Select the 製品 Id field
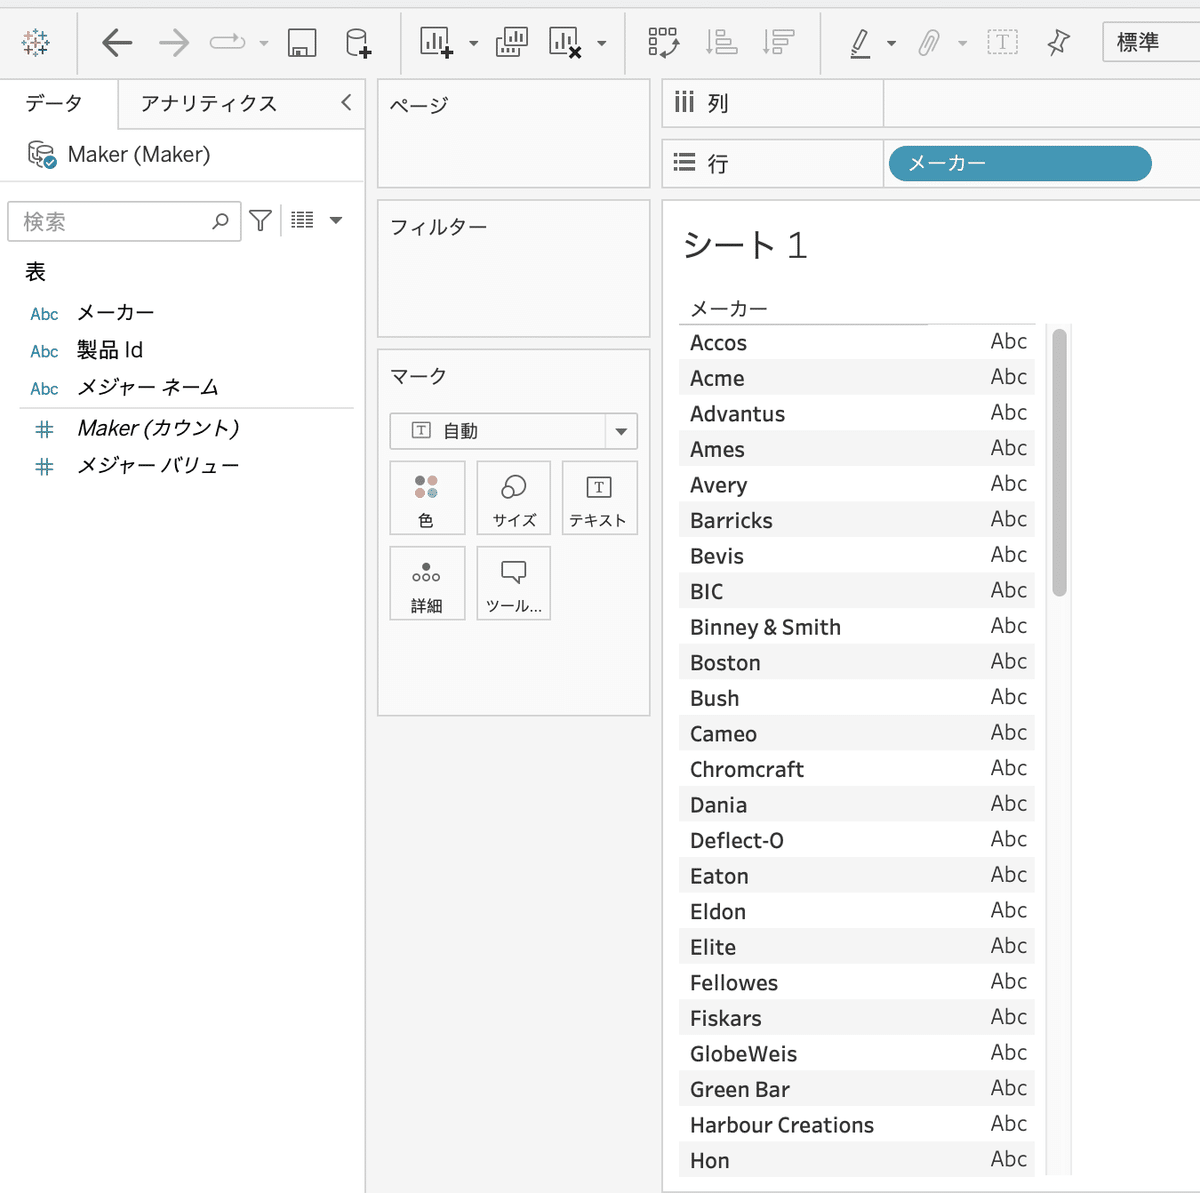Viewport: 1200px width, 1193px height. 110,350
